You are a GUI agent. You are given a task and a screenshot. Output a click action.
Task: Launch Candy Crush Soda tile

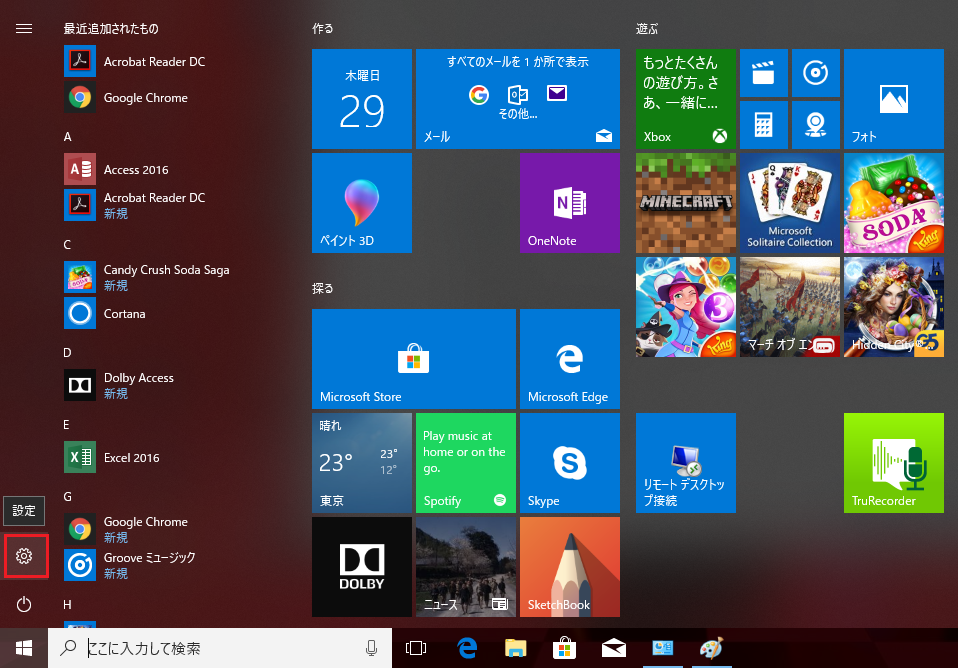pos(893,203)
